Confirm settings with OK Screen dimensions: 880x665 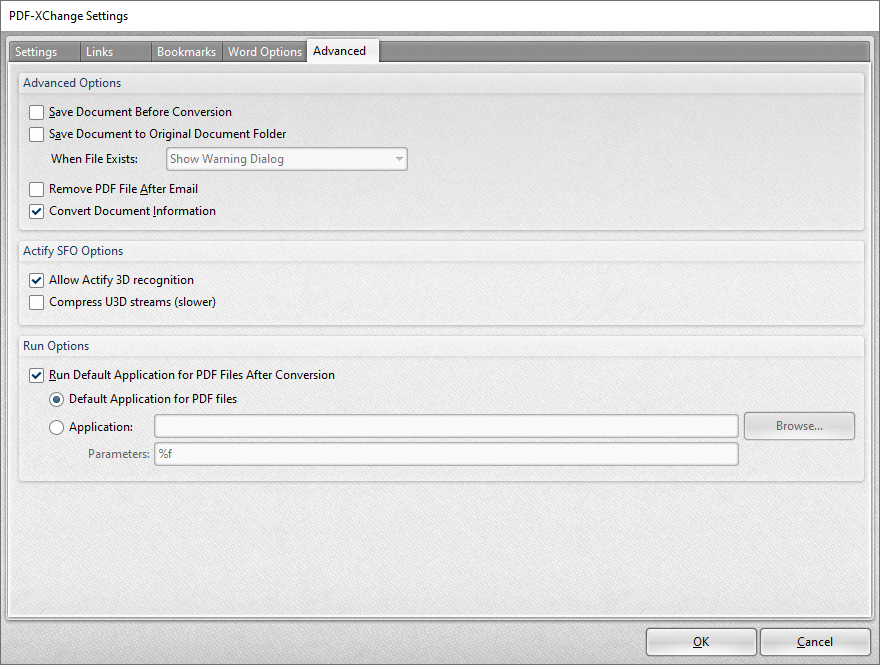pos(701,642)
